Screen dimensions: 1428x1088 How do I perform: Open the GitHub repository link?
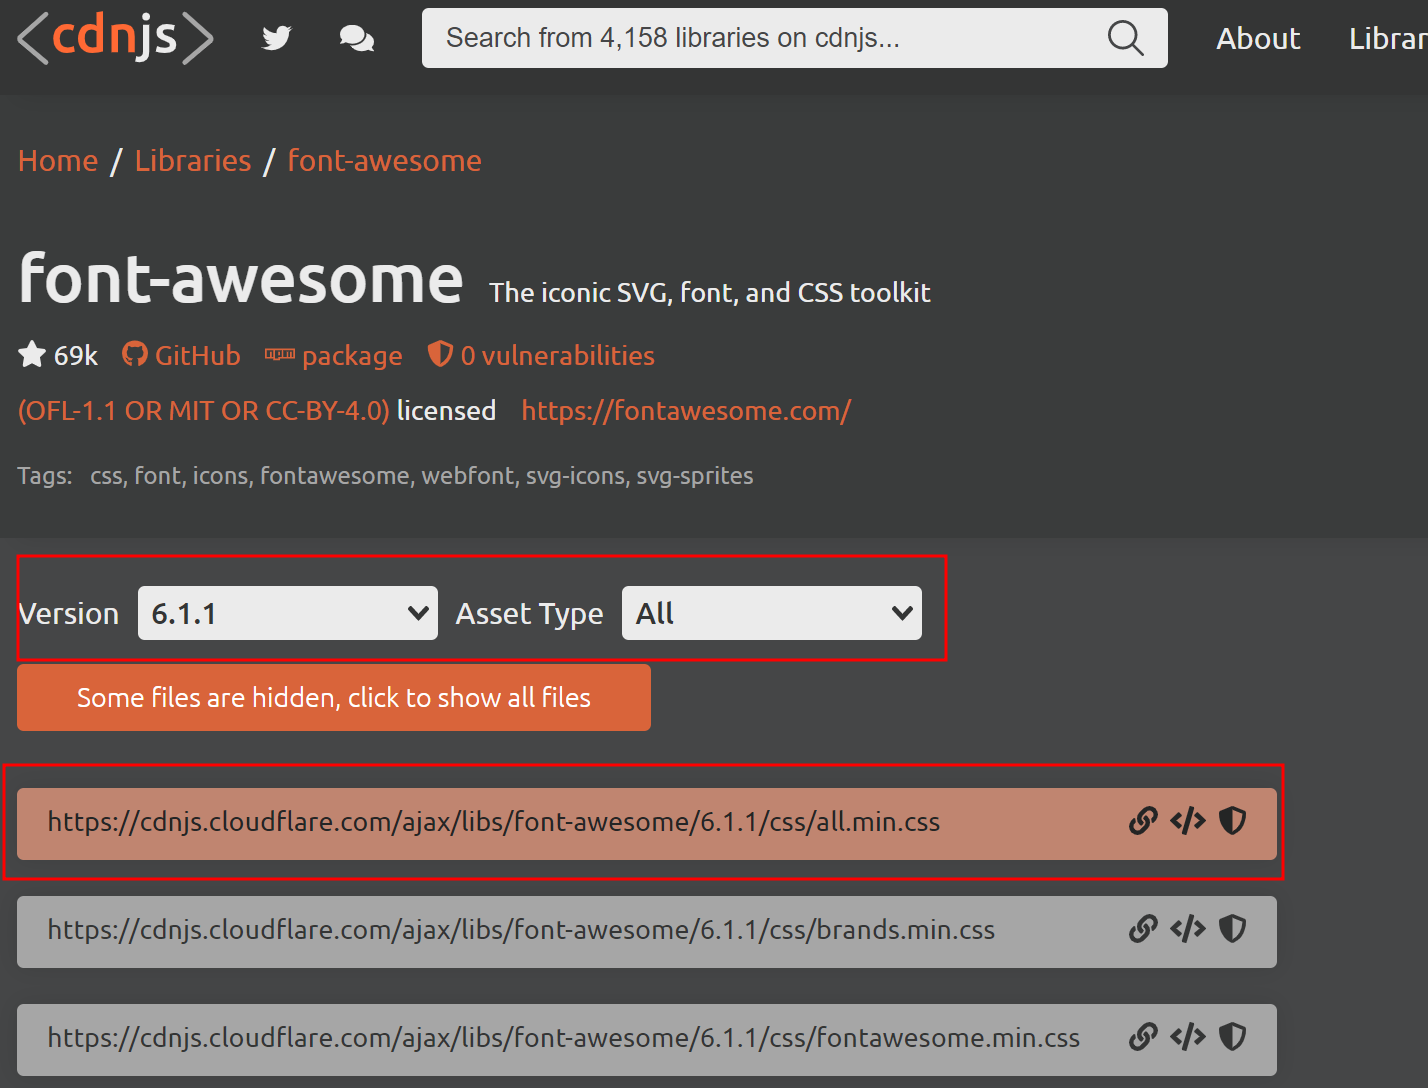pyautogui.click(x=197, y=355)
